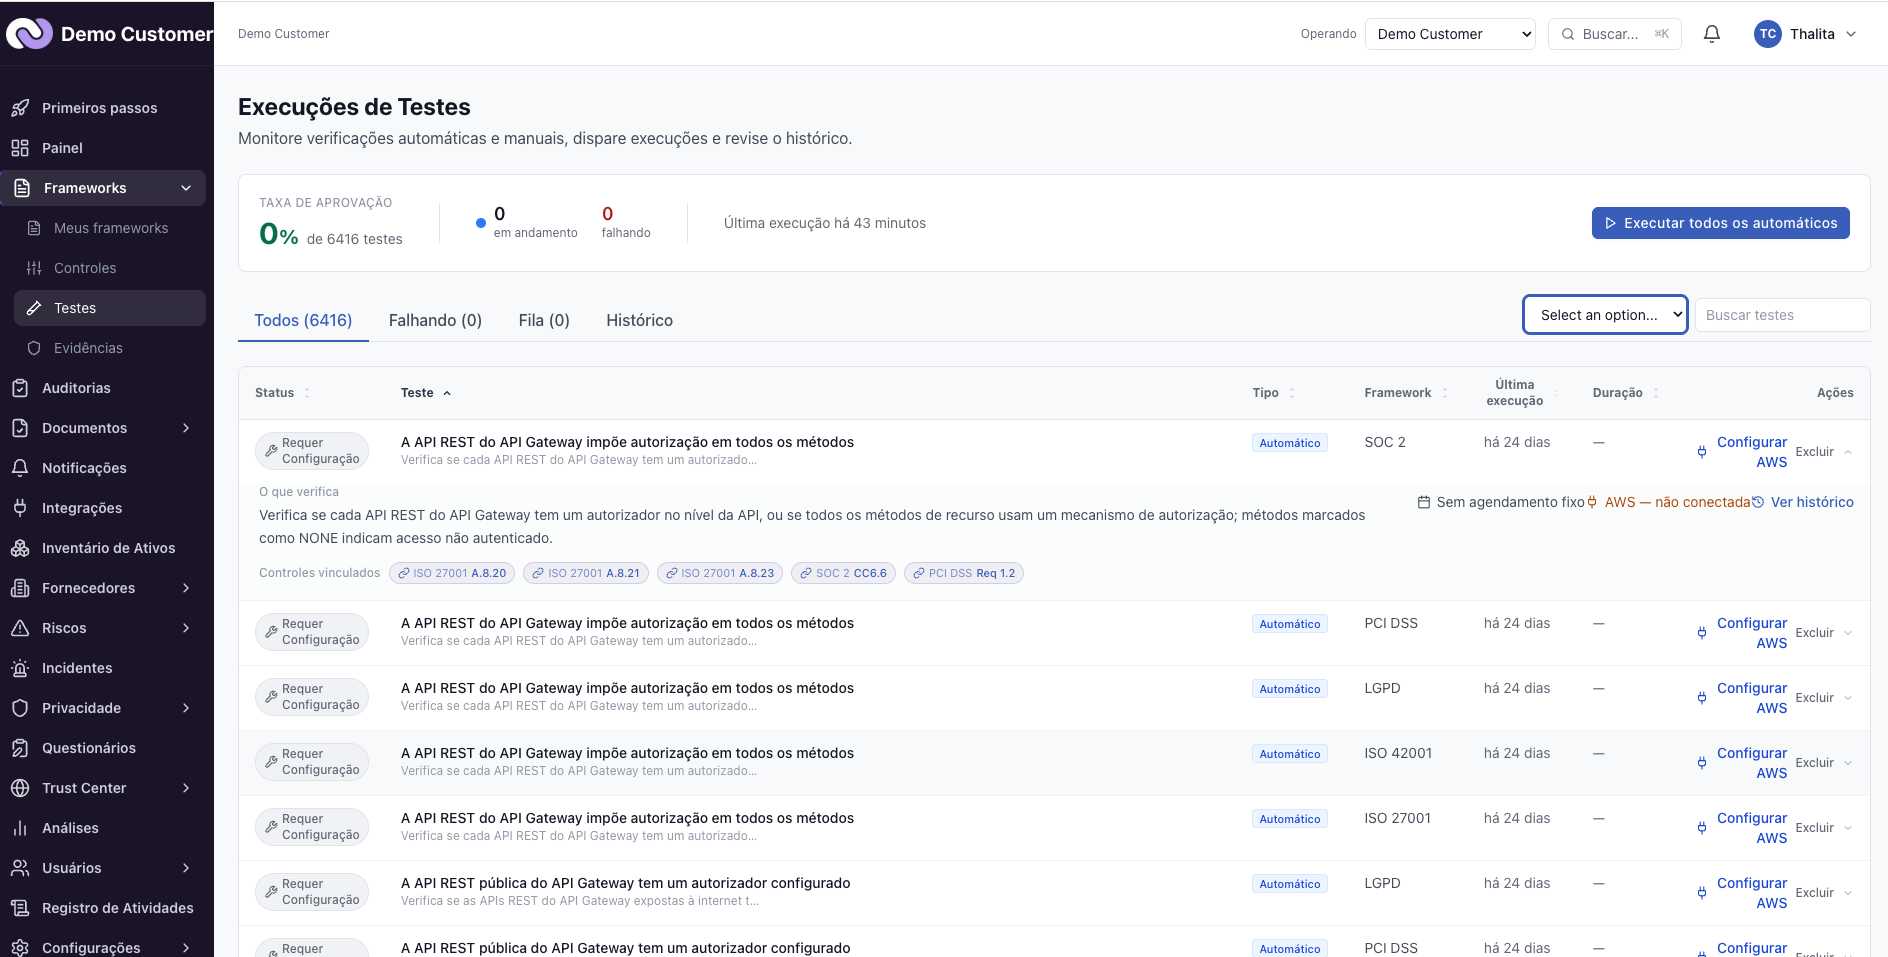
Task: Open the 'Select an option...' filter dropdown
Action: pos(1605,315)
